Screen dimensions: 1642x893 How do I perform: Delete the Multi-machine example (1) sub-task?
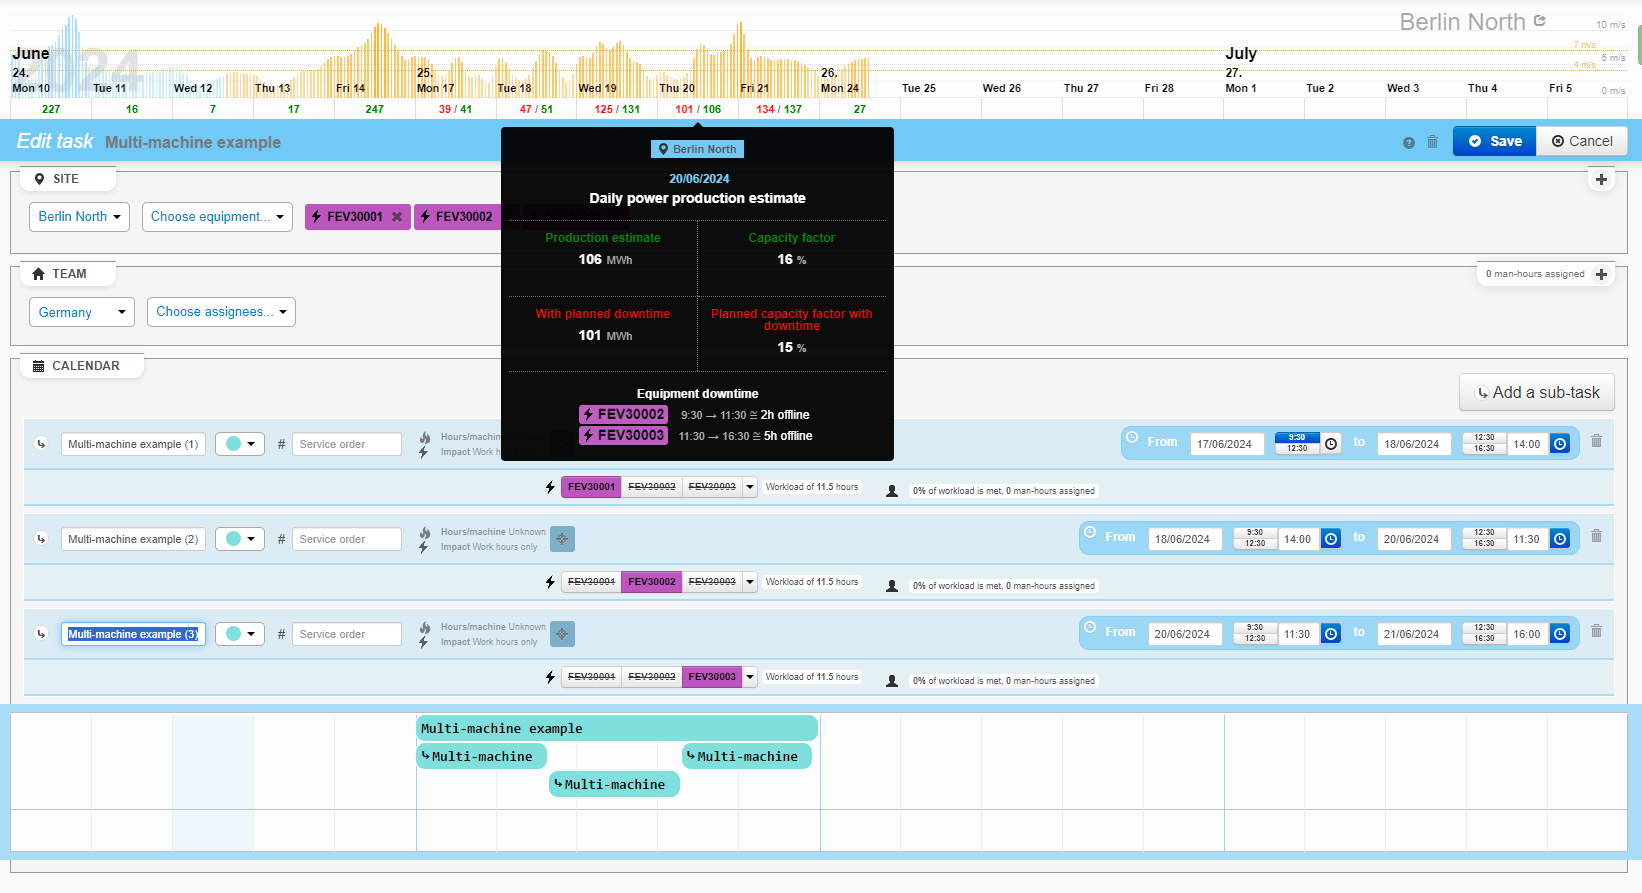[x=1596, y=441]
